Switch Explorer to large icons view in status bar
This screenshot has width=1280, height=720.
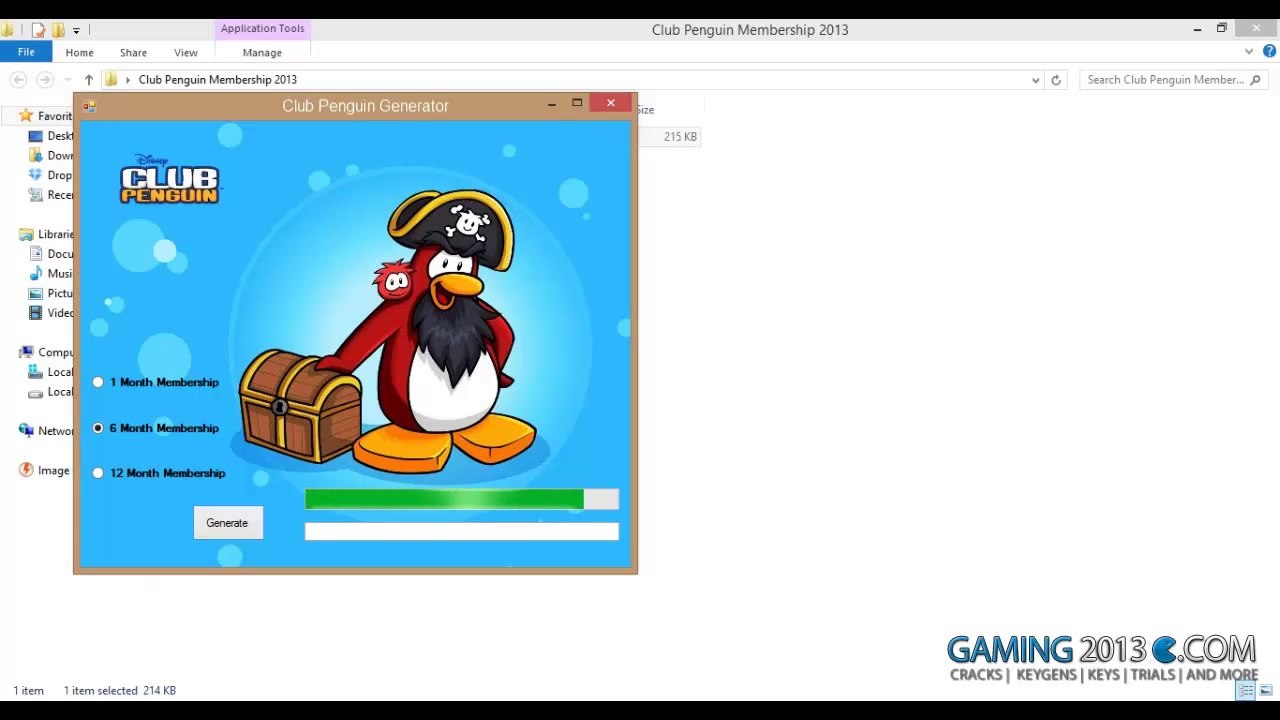[x=1266, y=690]
